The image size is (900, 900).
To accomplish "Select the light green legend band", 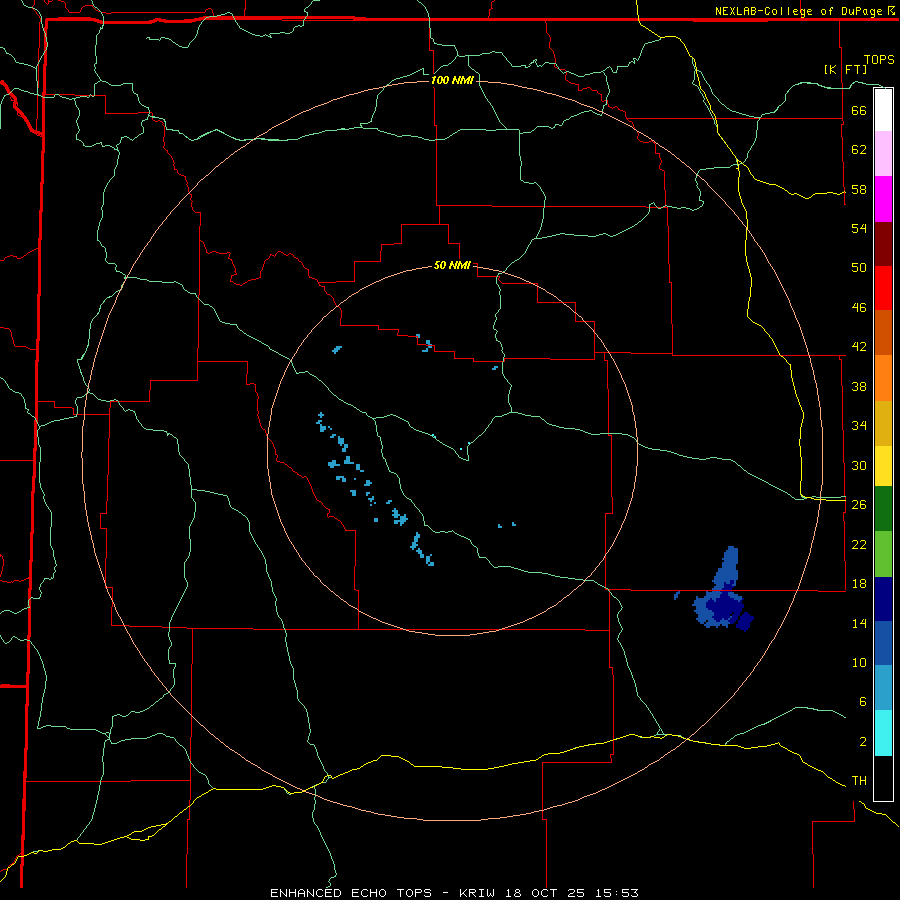I will coord(883,554).
